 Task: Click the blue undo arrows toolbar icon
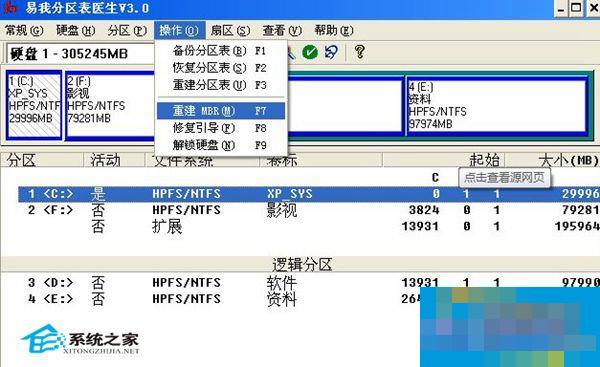331,52
